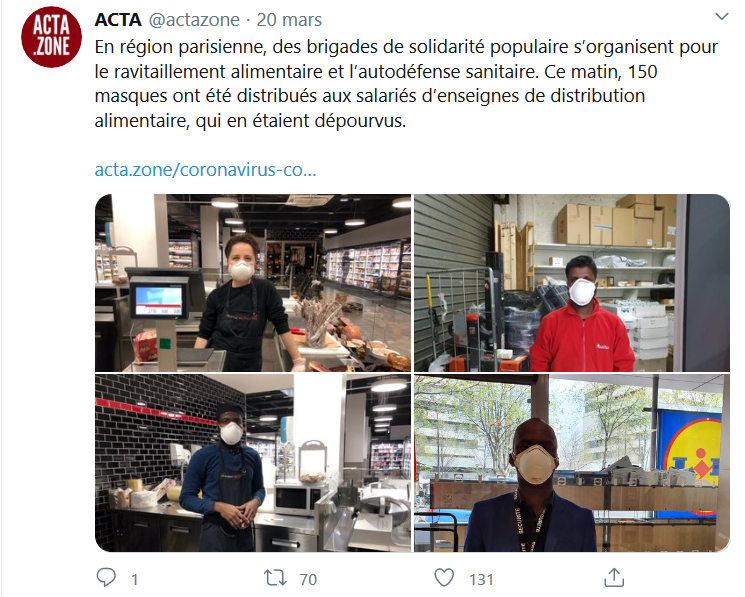View photo of masked woman at deli counter

[x=253, y=283]
